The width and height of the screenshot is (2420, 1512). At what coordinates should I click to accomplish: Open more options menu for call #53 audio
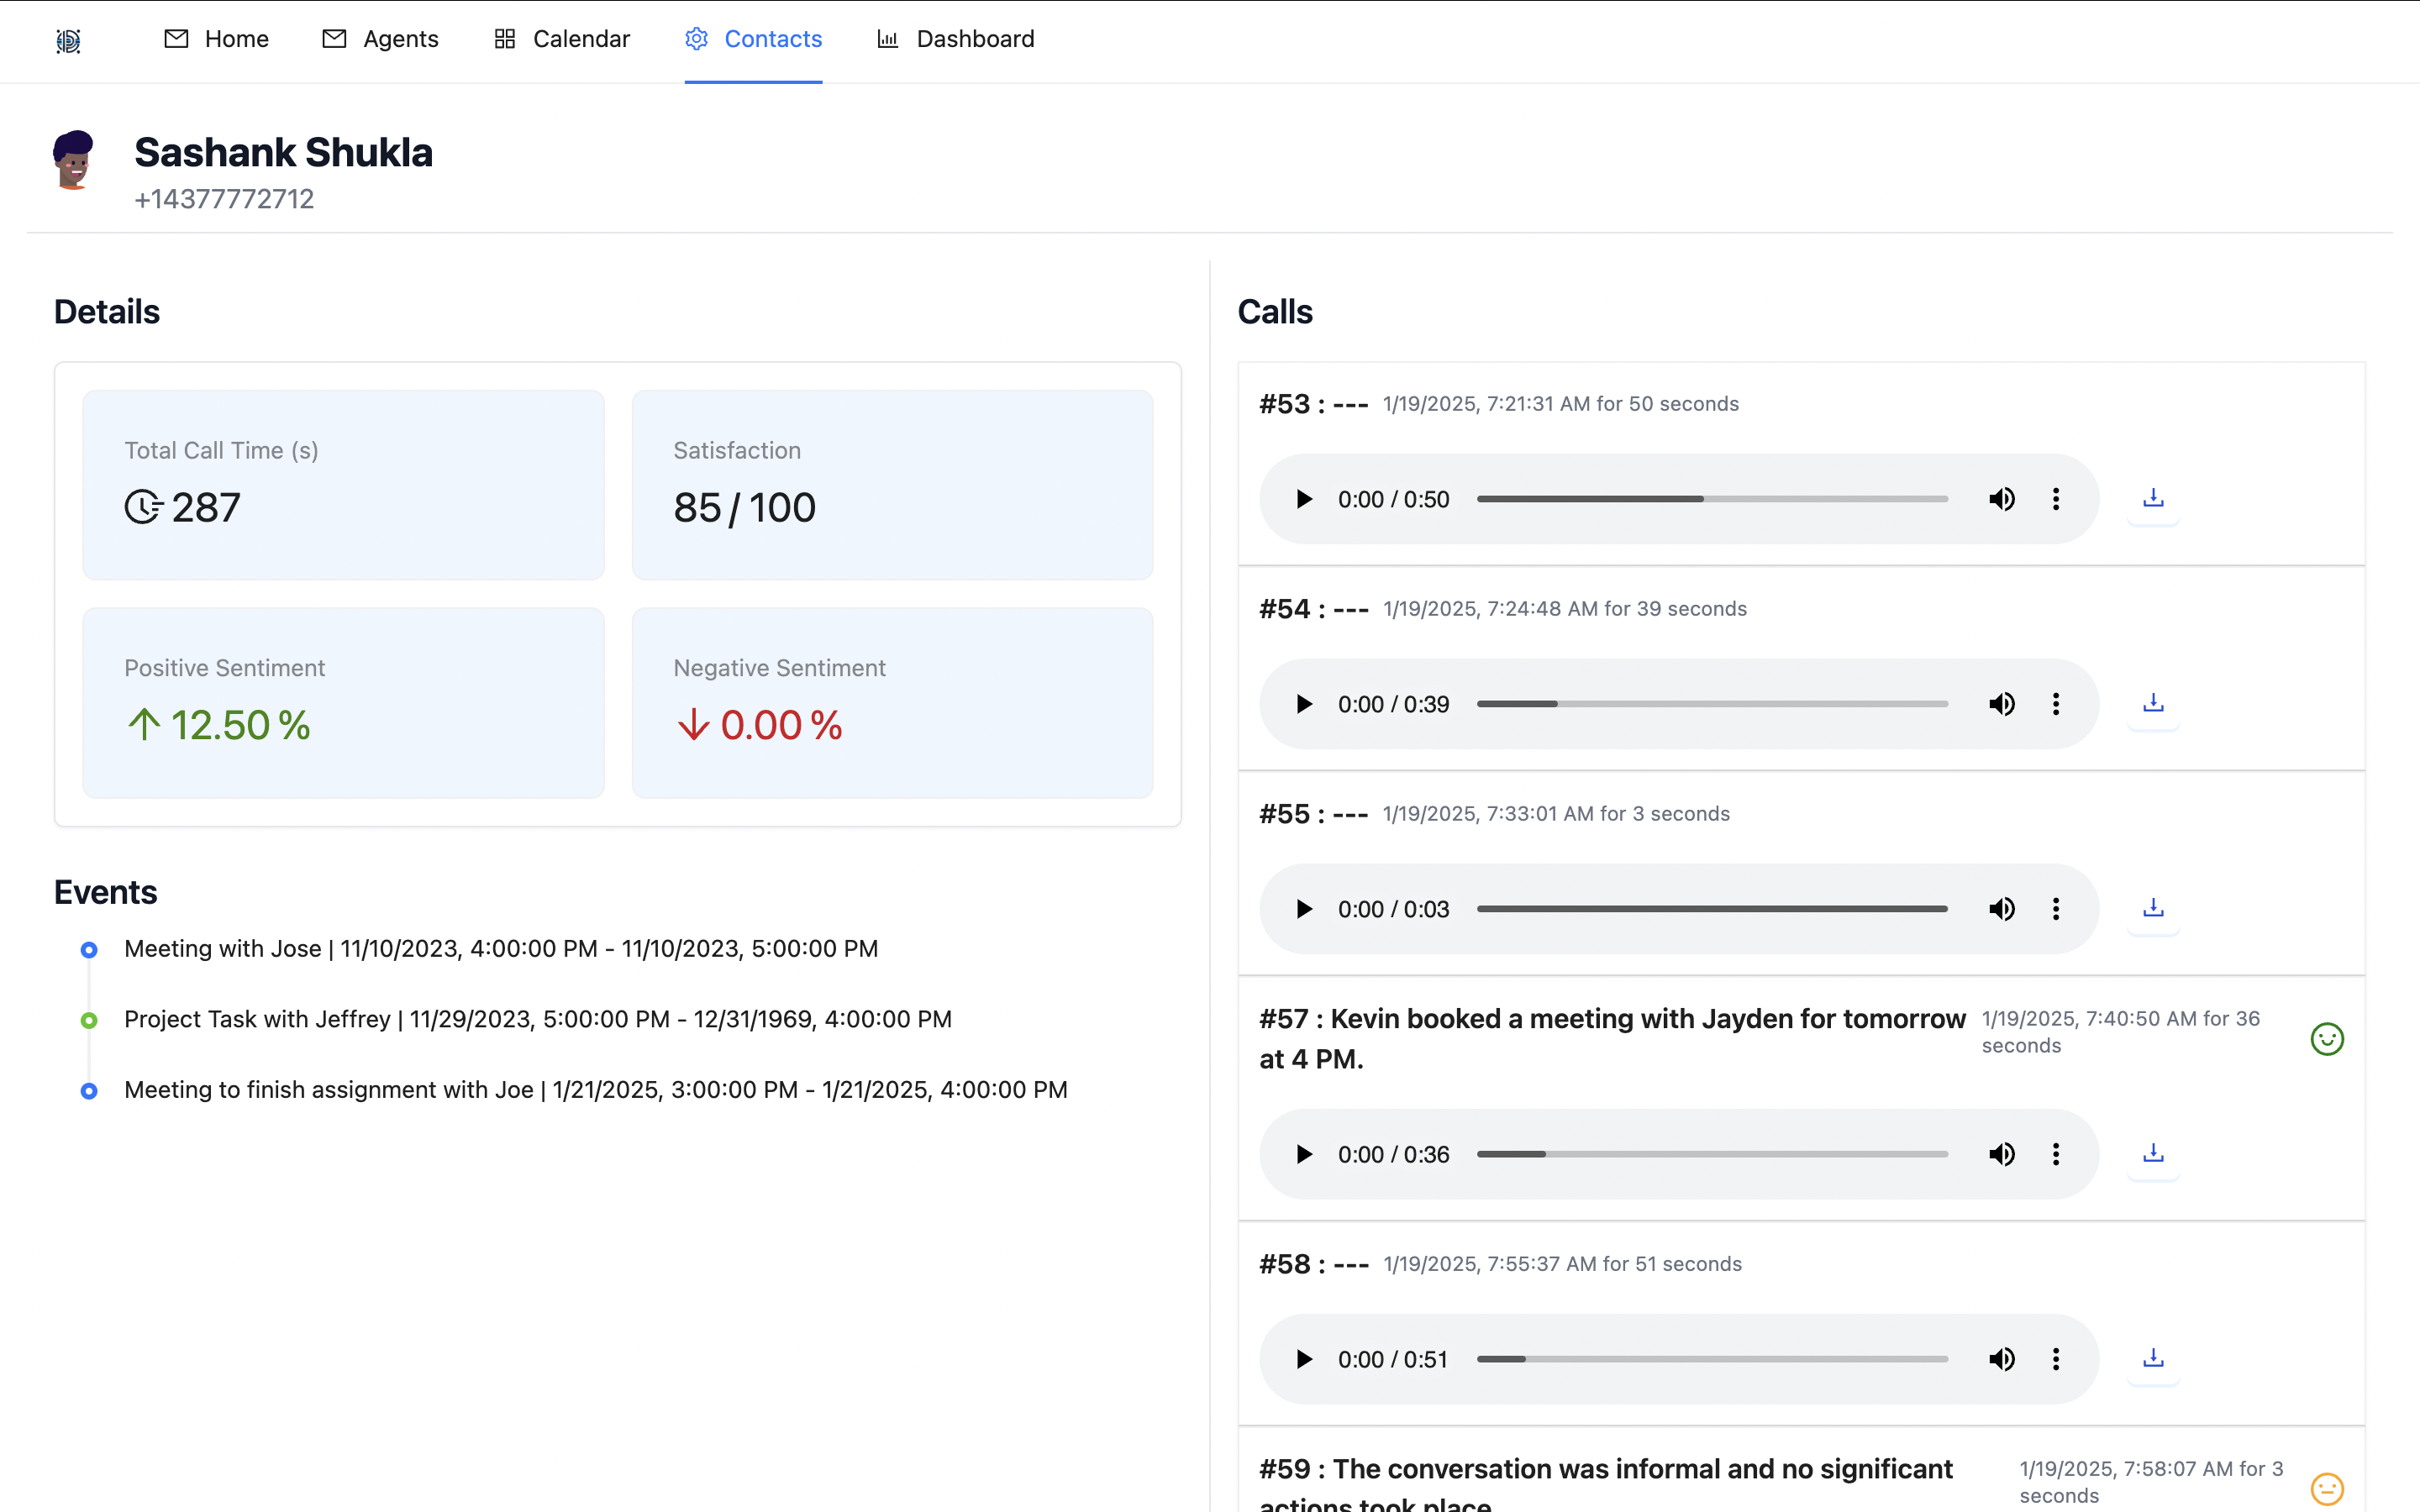pyautogui.click(x=2056, y=499)
